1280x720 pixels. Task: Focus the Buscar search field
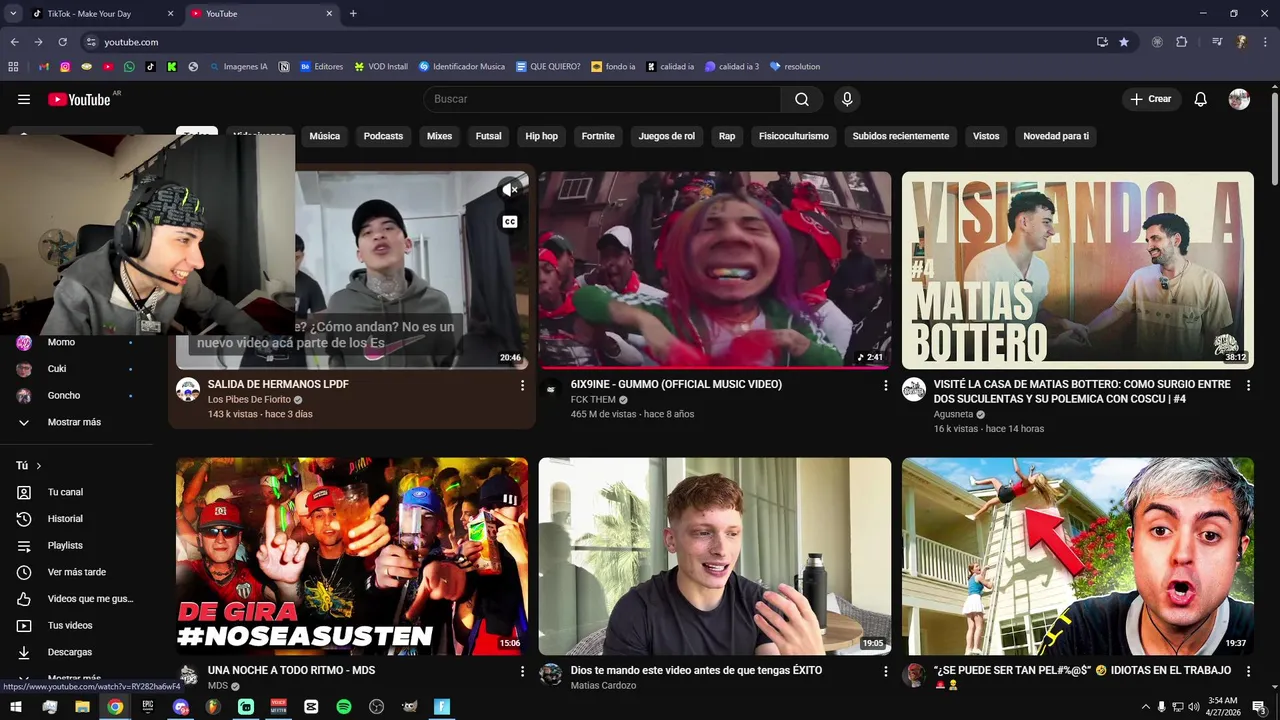(602, 99)
